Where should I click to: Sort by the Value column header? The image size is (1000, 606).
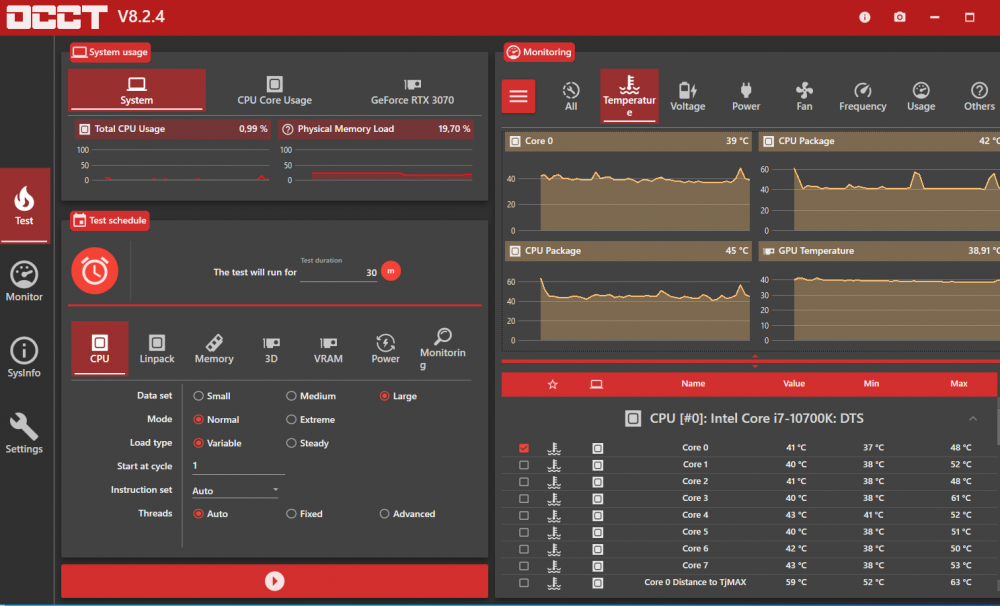793,384
